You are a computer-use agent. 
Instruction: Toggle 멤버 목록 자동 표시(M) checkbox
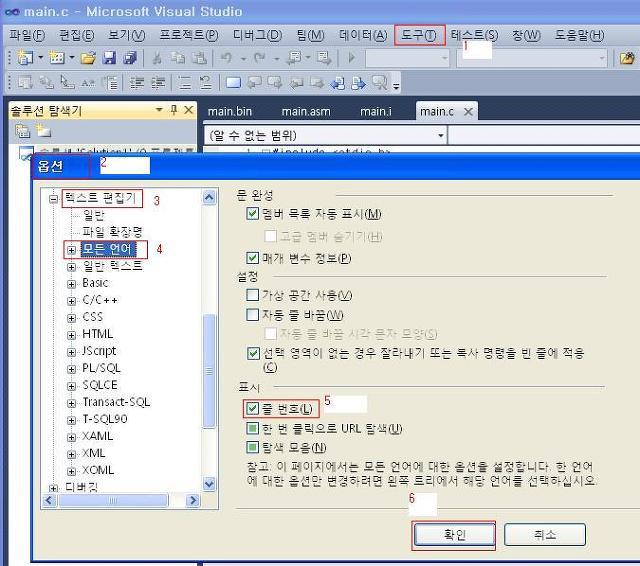[x=253, y=213]
